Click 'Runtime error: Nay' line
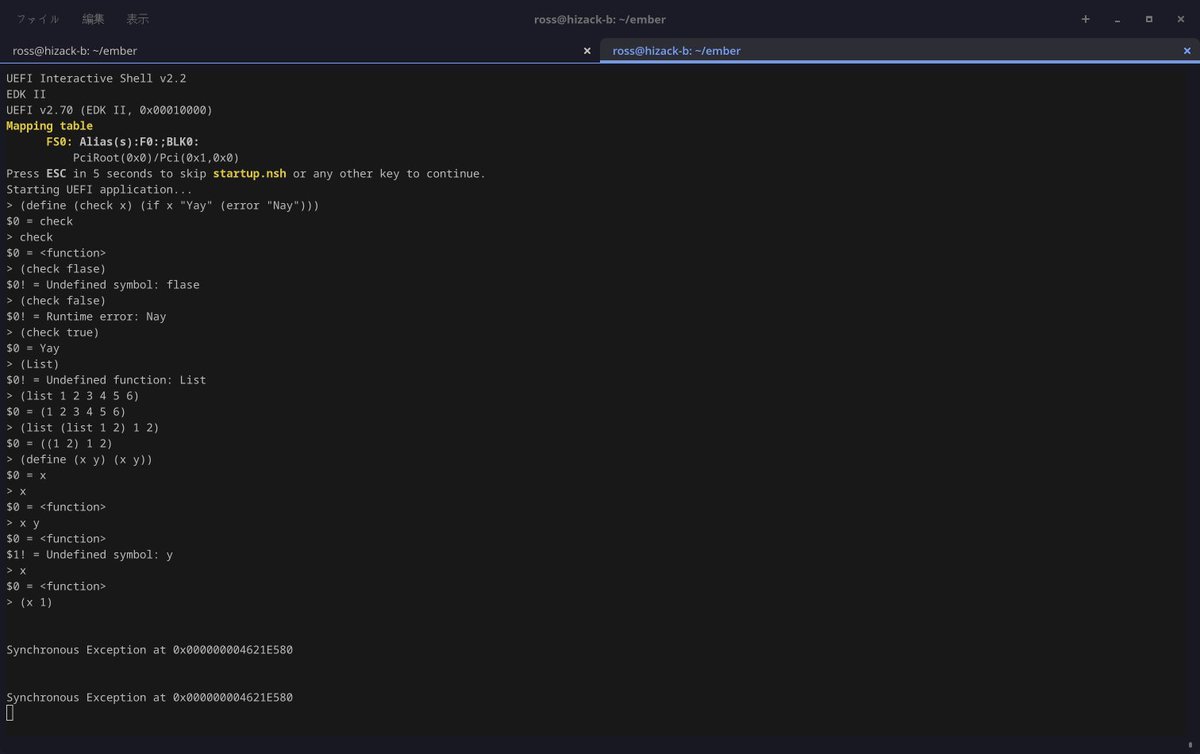The width and height of the screenshot is (1200, 754). point(86,316)
